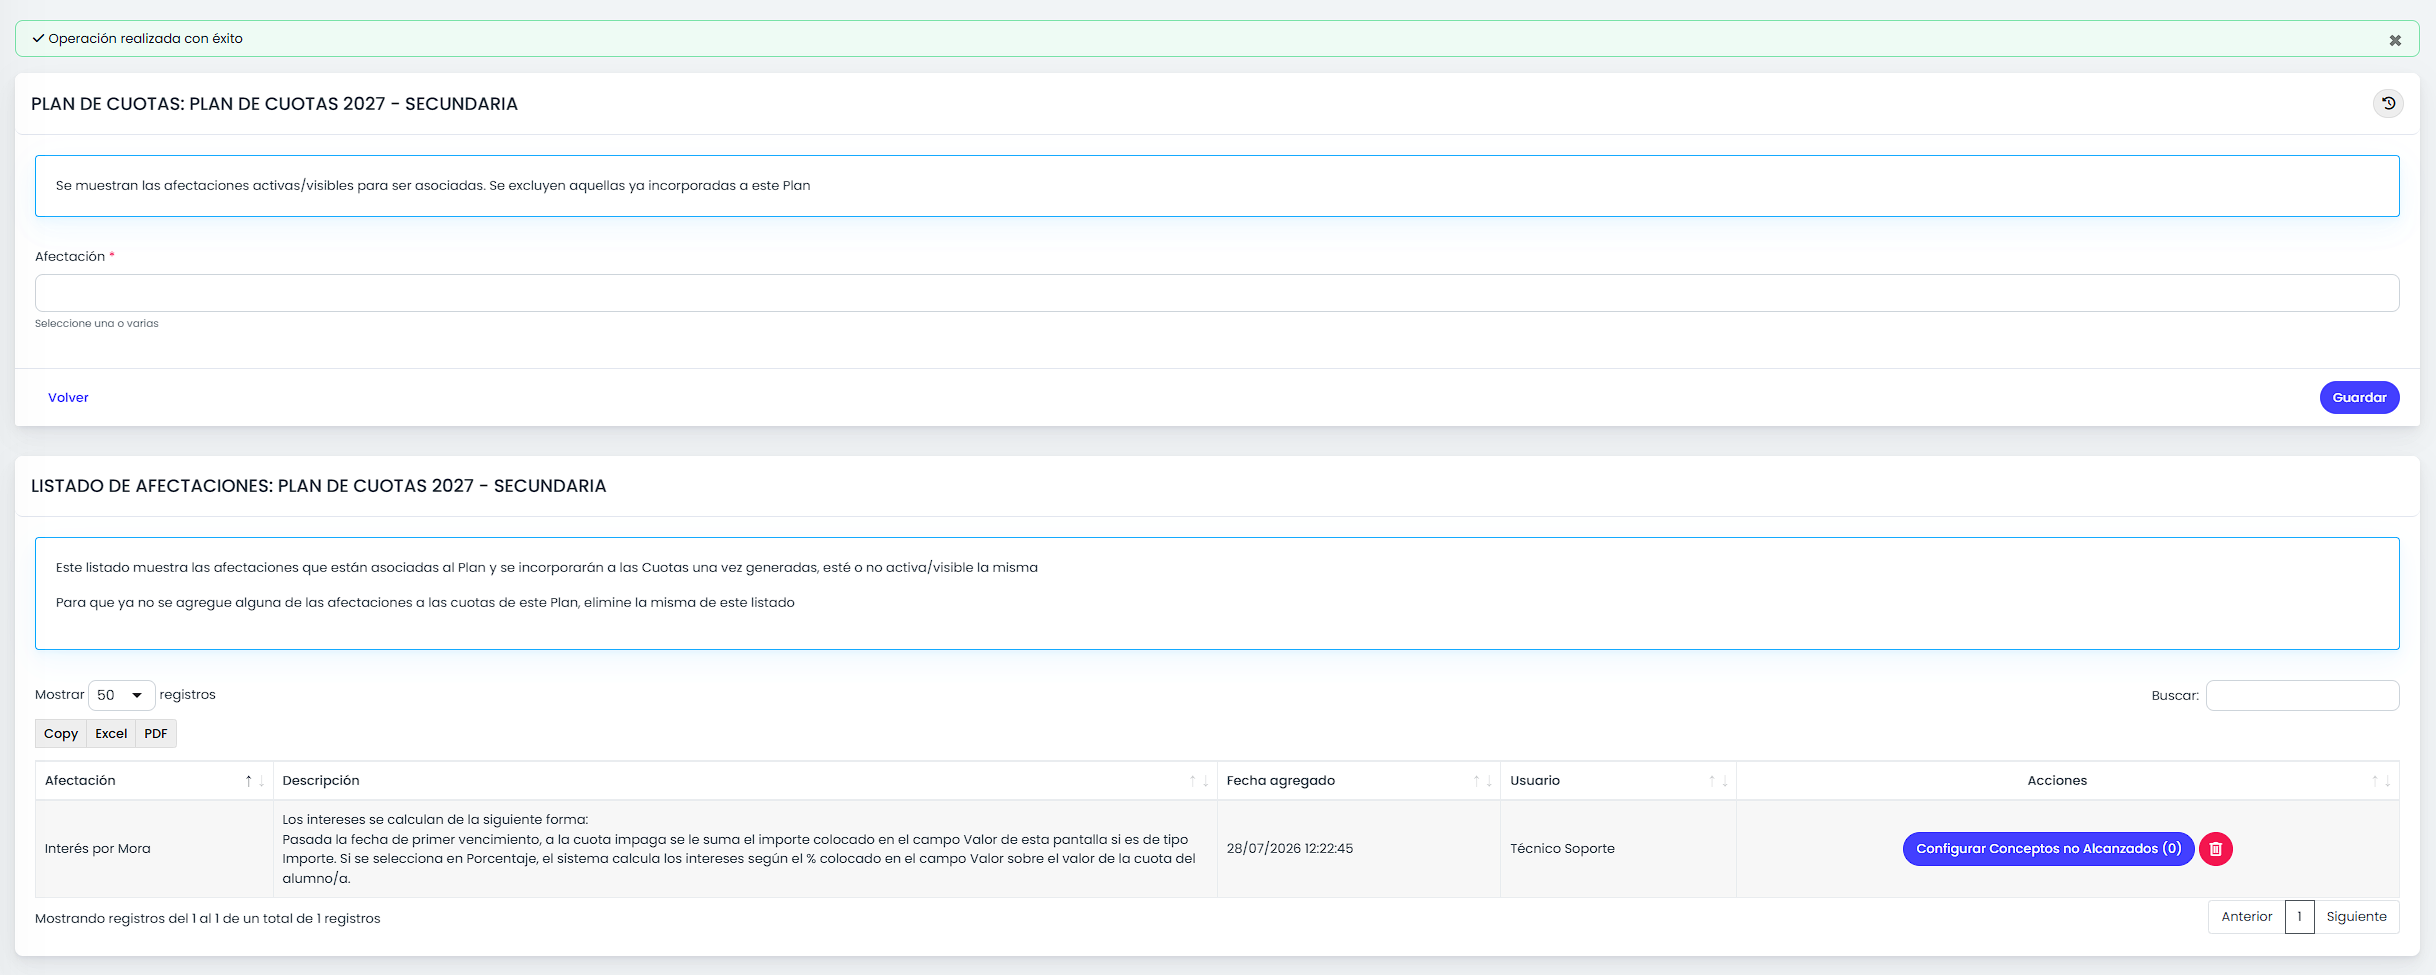Image resolution: width=2436 pixels, height=975 pixels.
Task: Dismiss the success notification with the X
Action: [x=2395, y=40]
